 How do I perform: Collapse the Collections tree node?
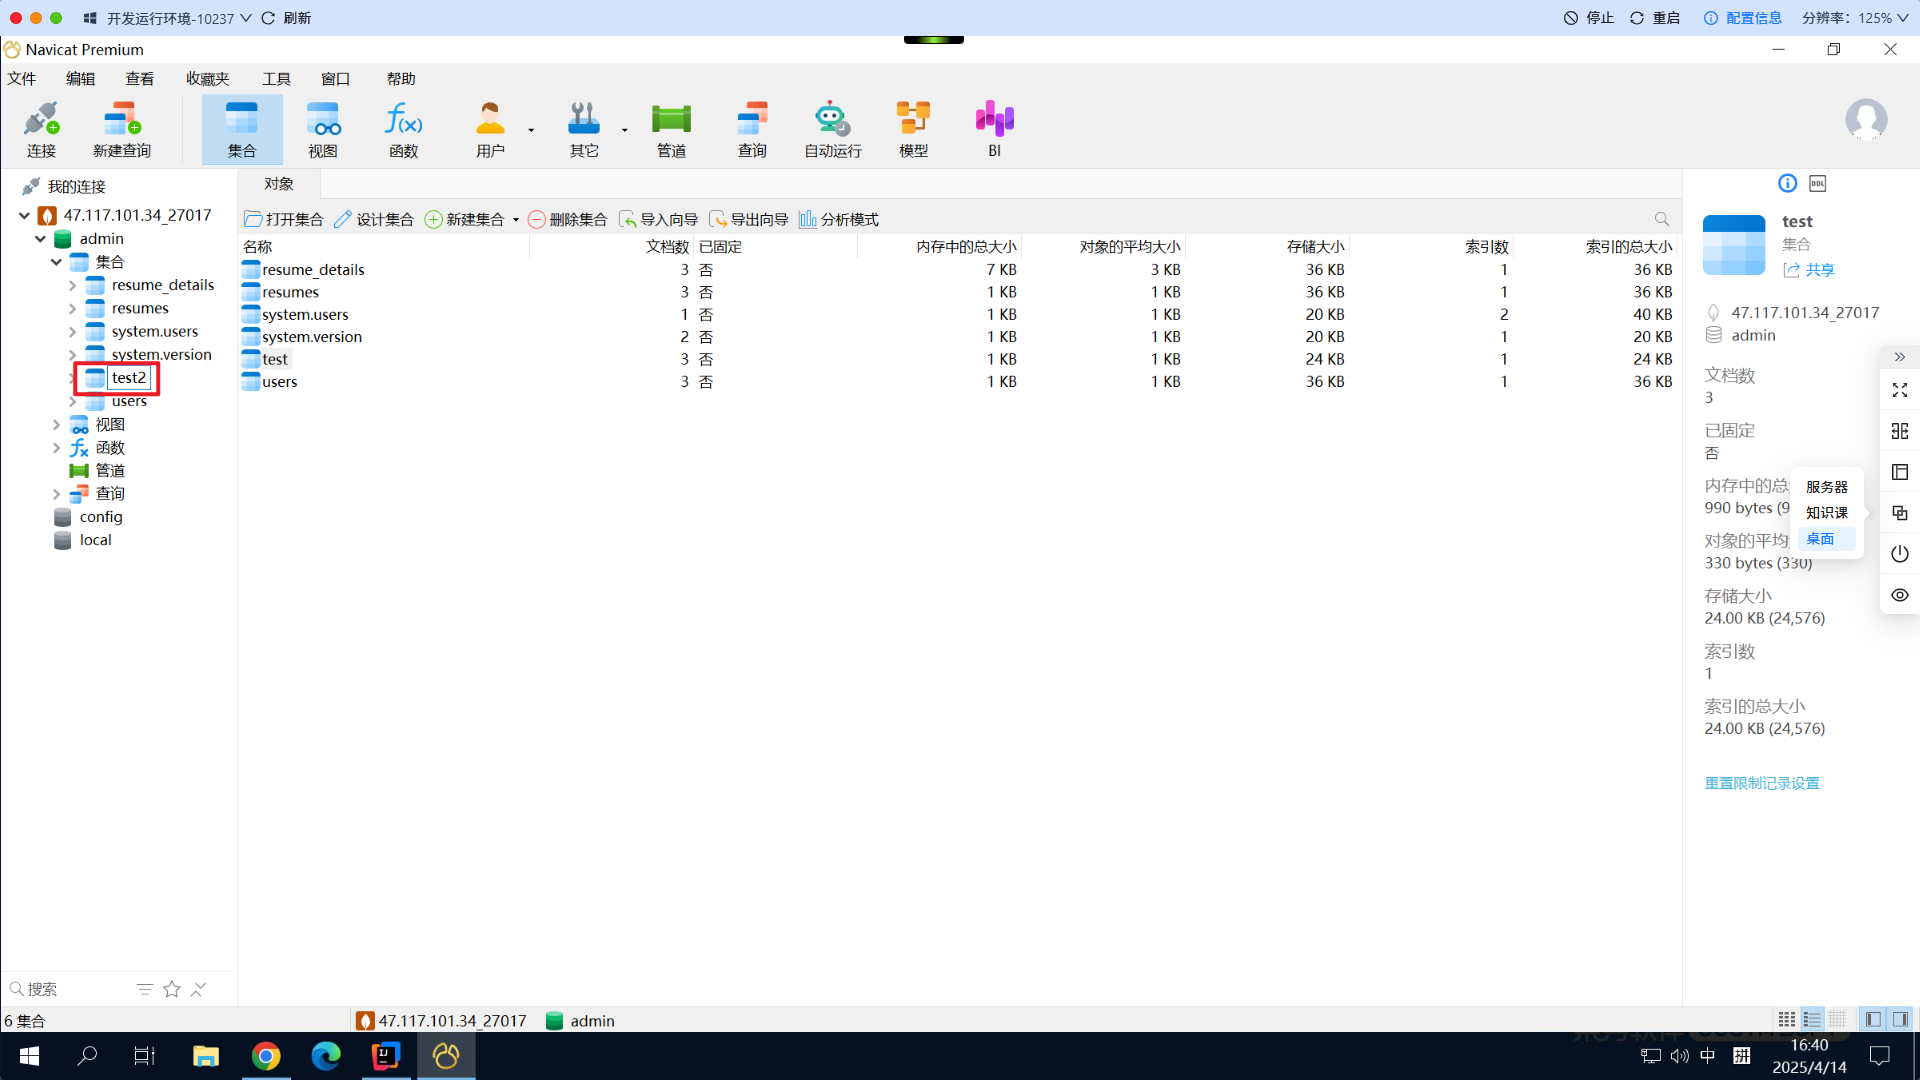click(x=56, y=262)
